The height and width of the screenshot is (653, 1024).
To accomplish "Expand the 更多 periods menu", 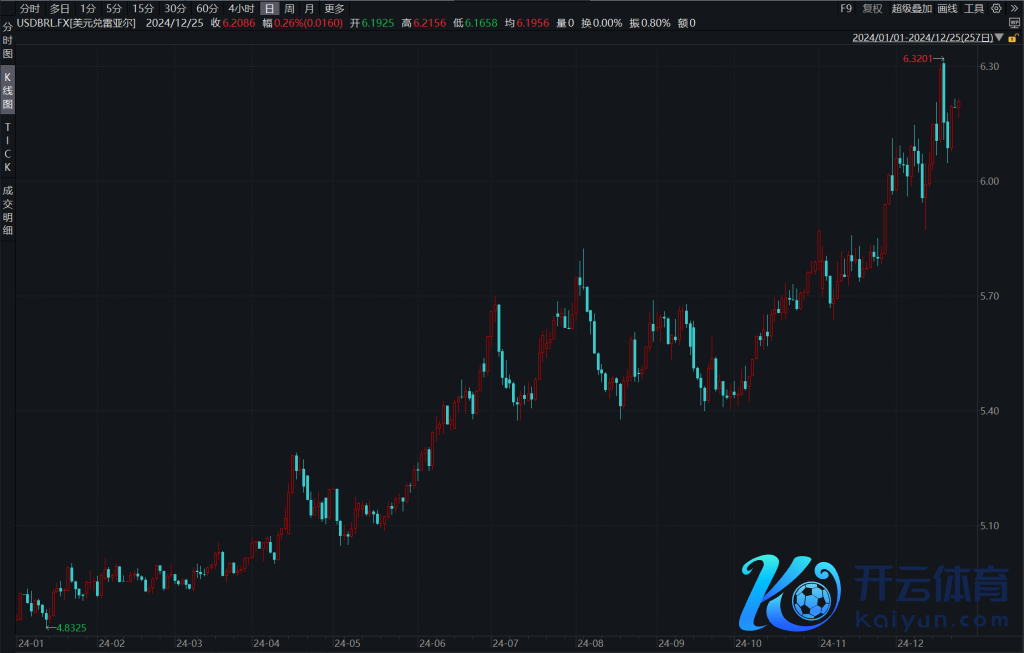I will point(334,8).
